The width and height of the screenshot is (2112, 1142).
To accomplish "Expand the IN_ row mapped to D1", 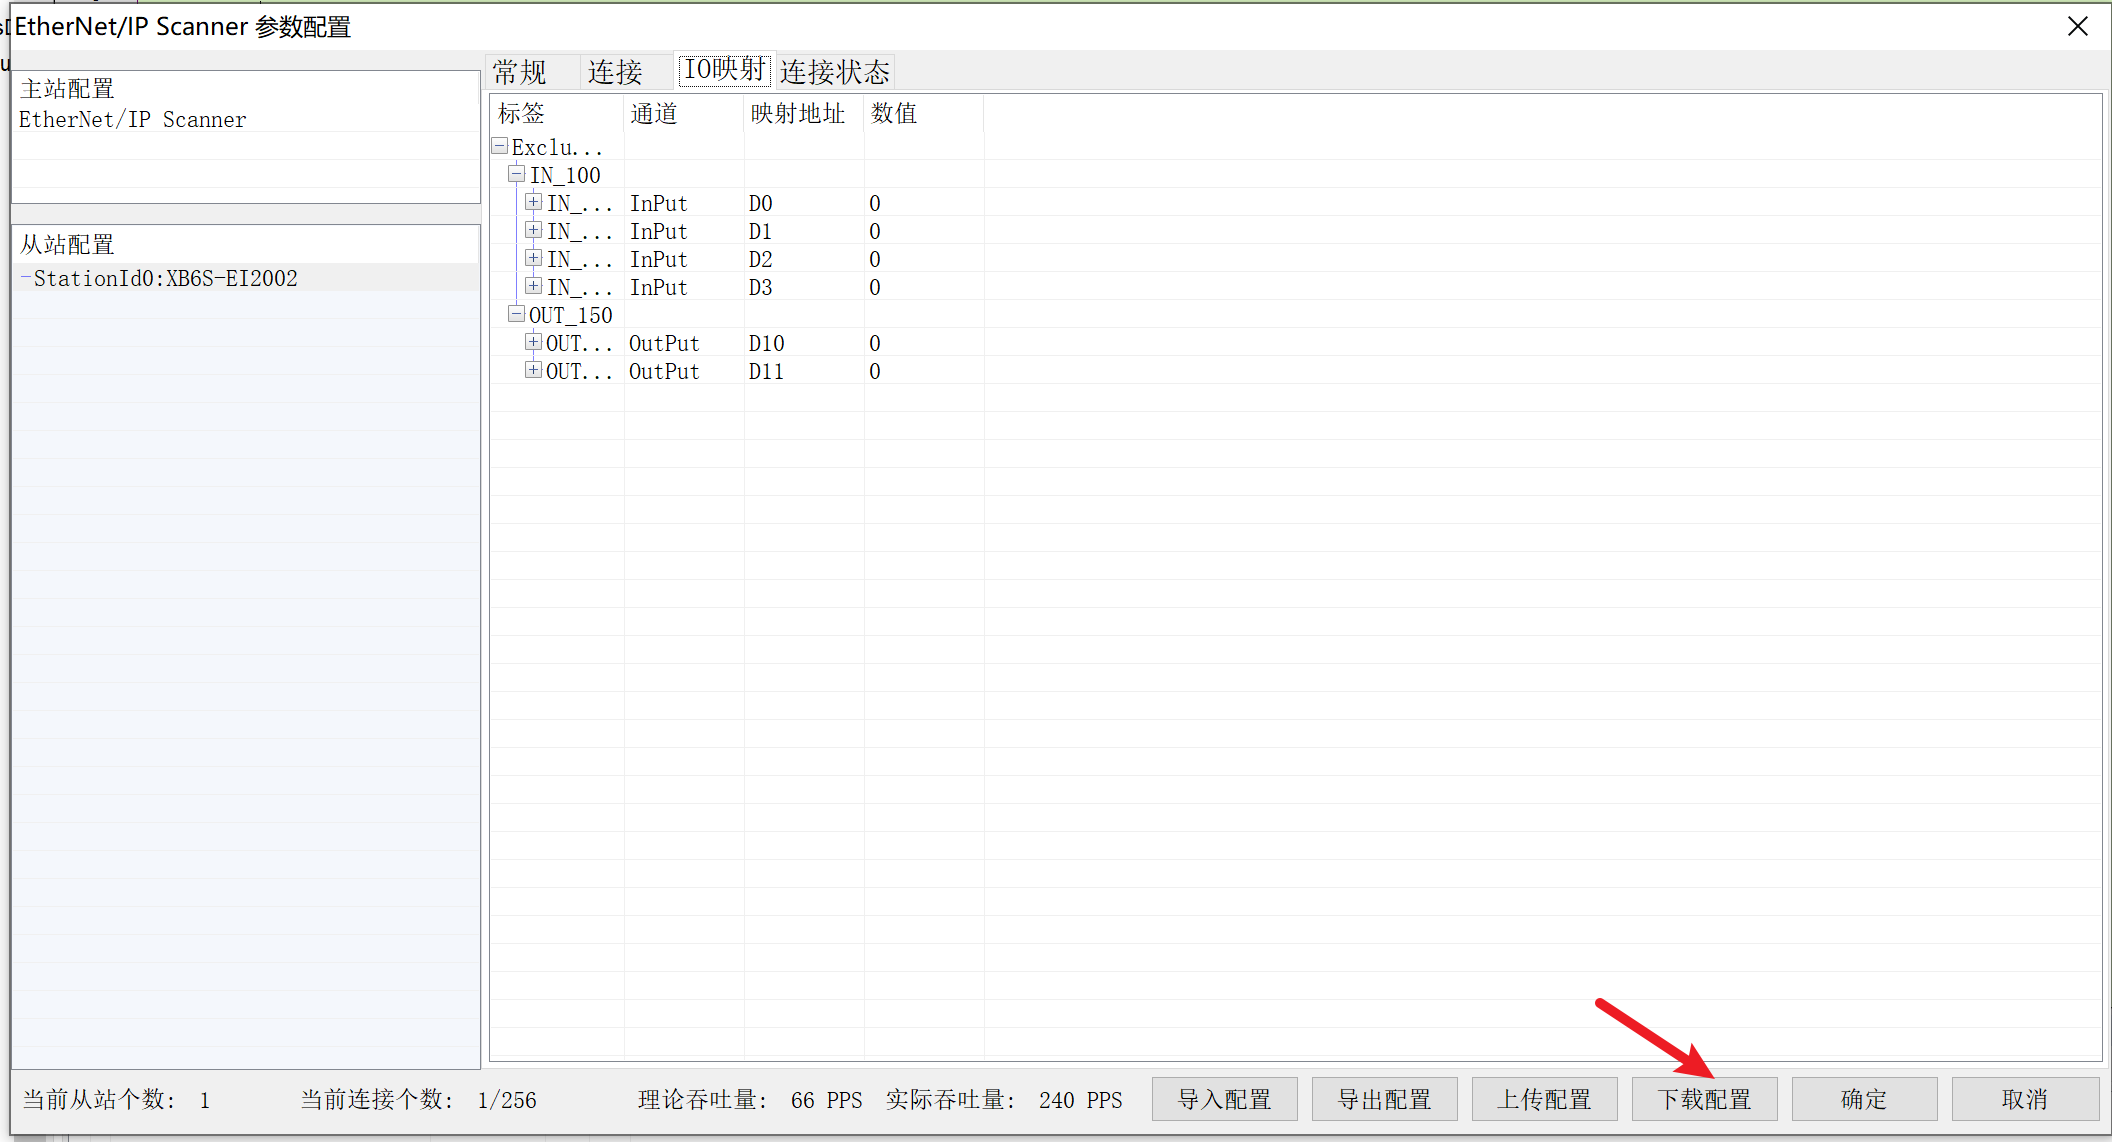I will (534, 230).
